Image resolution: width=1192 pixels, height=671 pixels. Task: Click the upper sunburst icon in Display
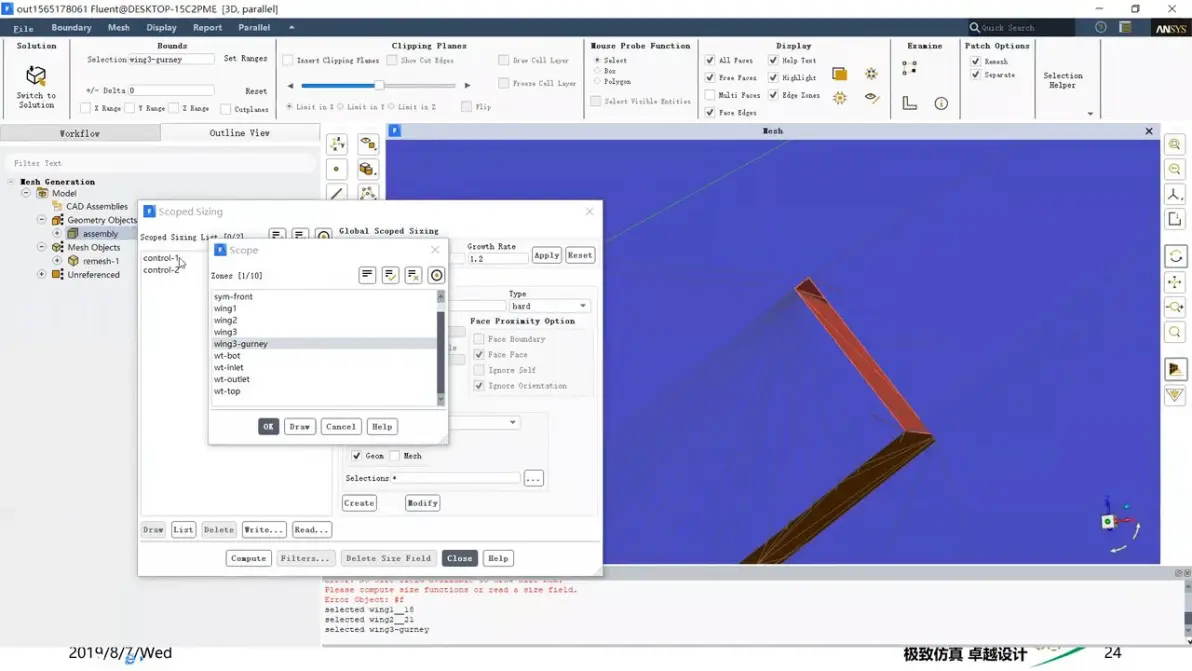point(871,74)
